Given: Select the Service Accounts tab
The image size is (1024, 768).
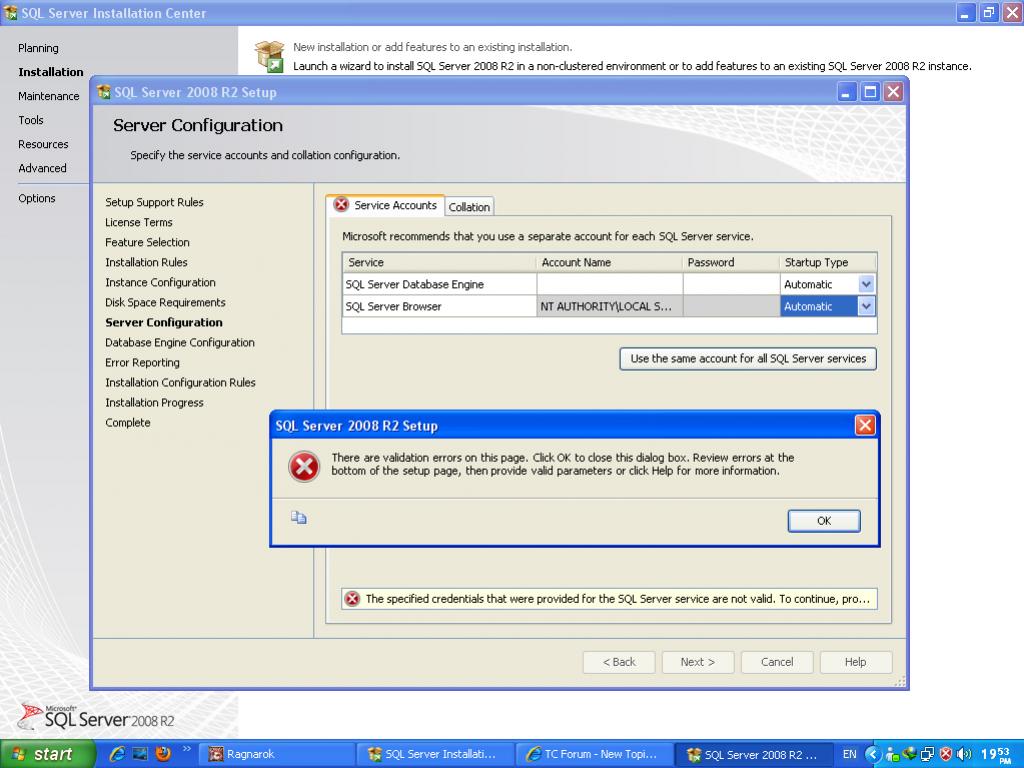Looking at the screenshot, I should (x=385, y=205).
